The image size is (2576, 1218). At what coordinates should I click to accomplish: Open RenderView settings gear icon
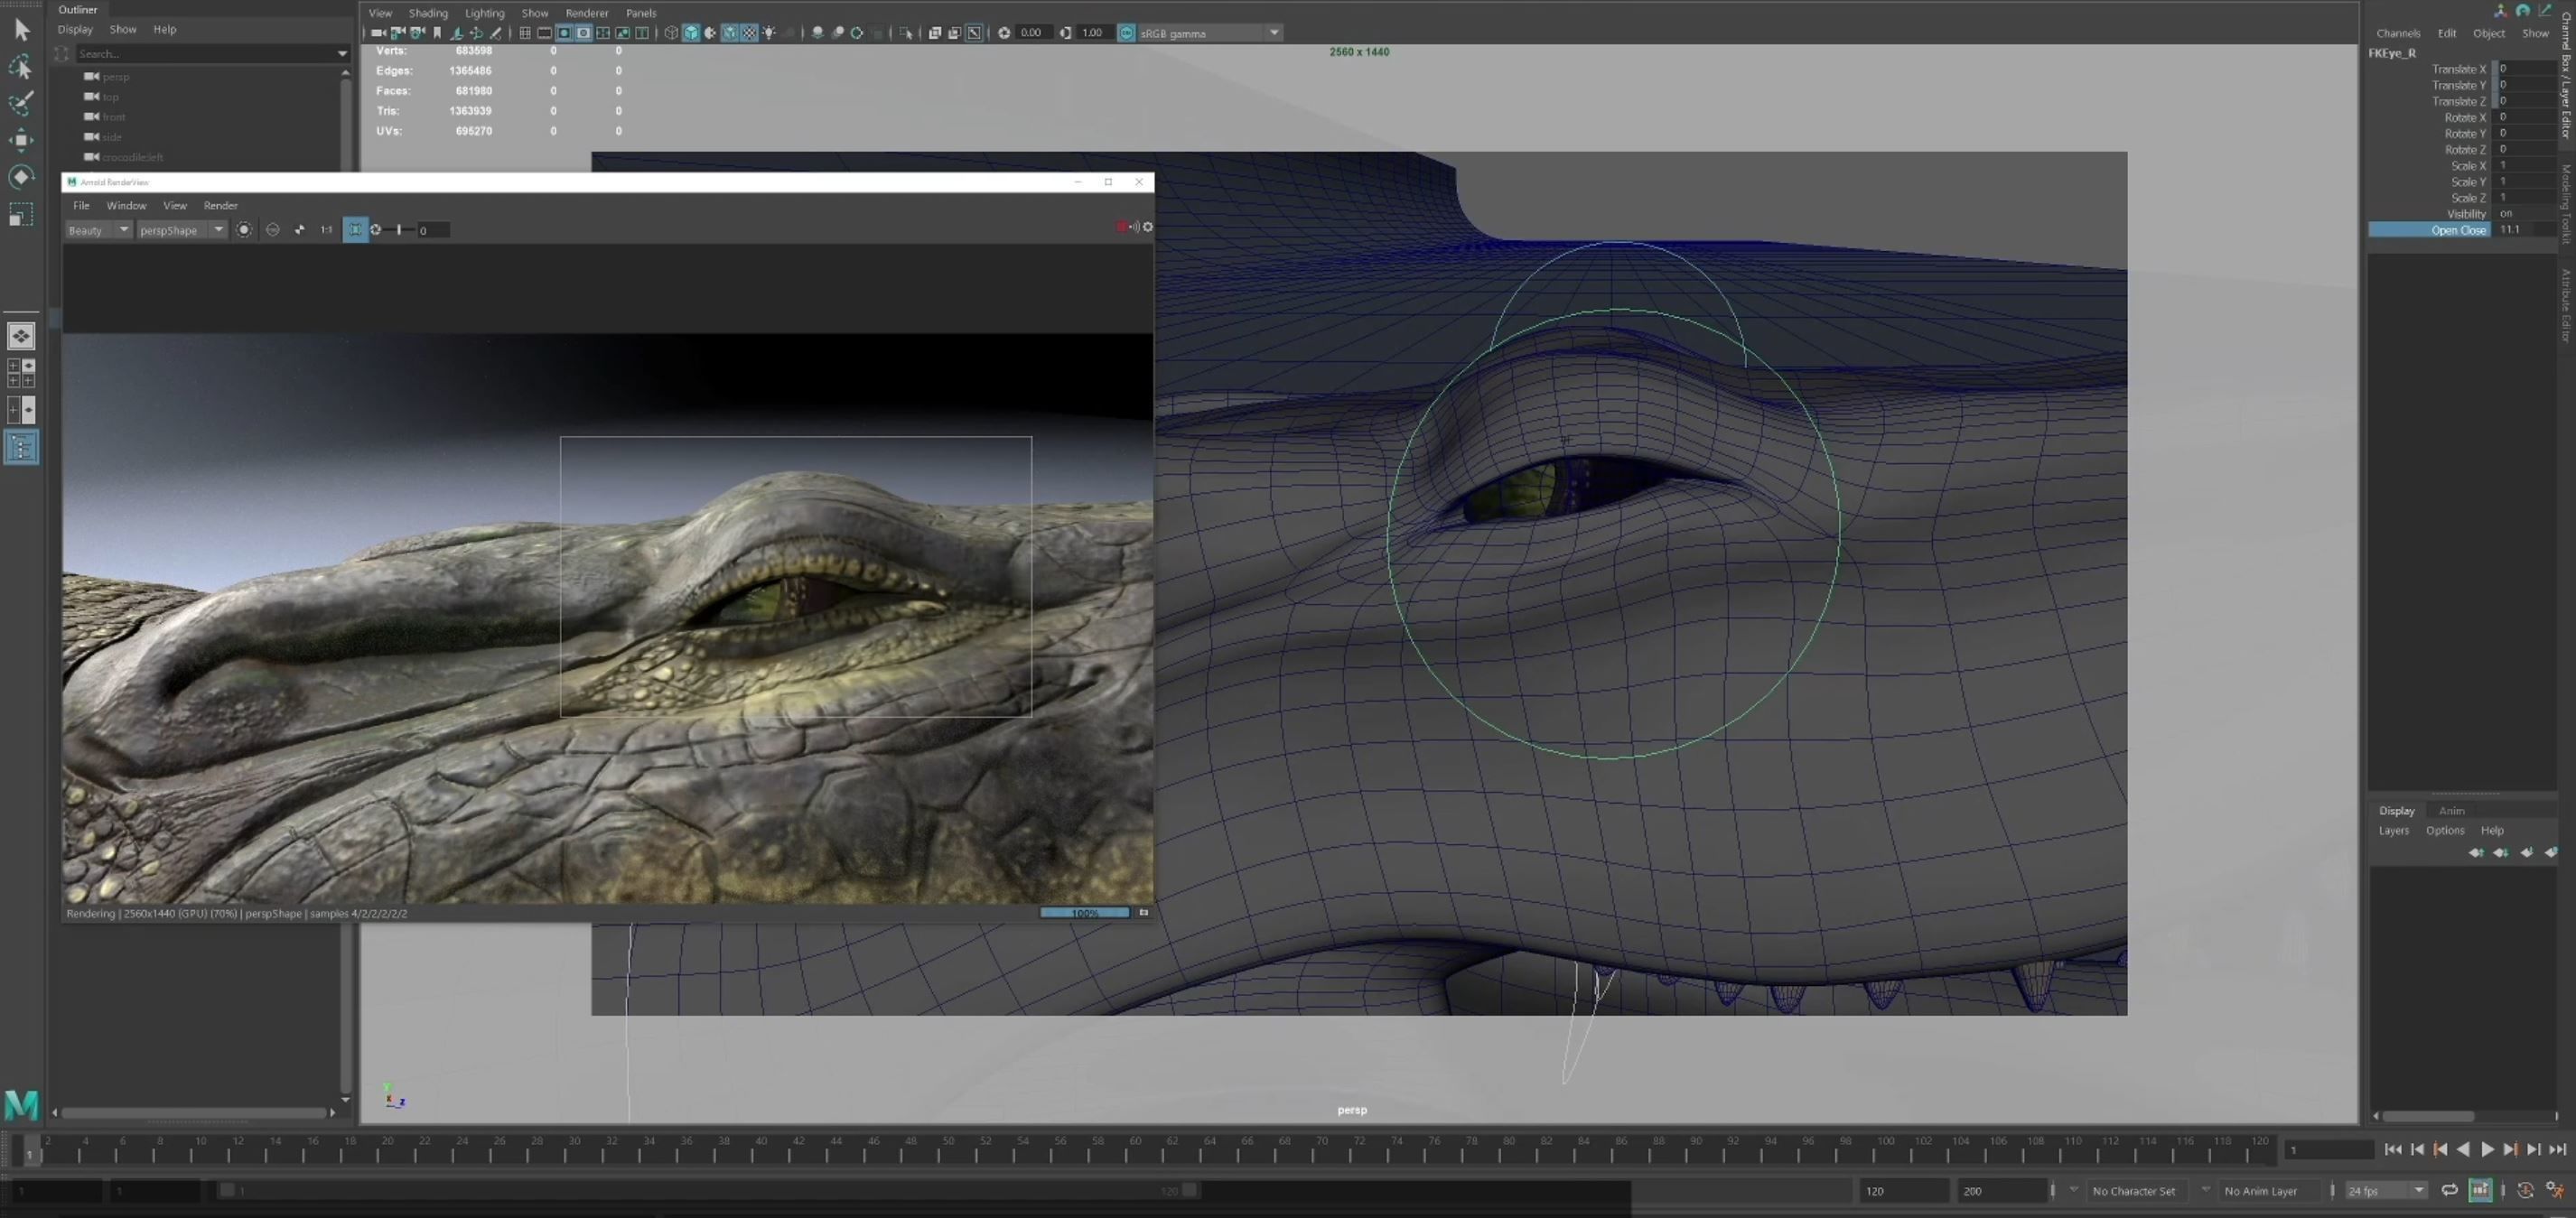point(1148,227)
